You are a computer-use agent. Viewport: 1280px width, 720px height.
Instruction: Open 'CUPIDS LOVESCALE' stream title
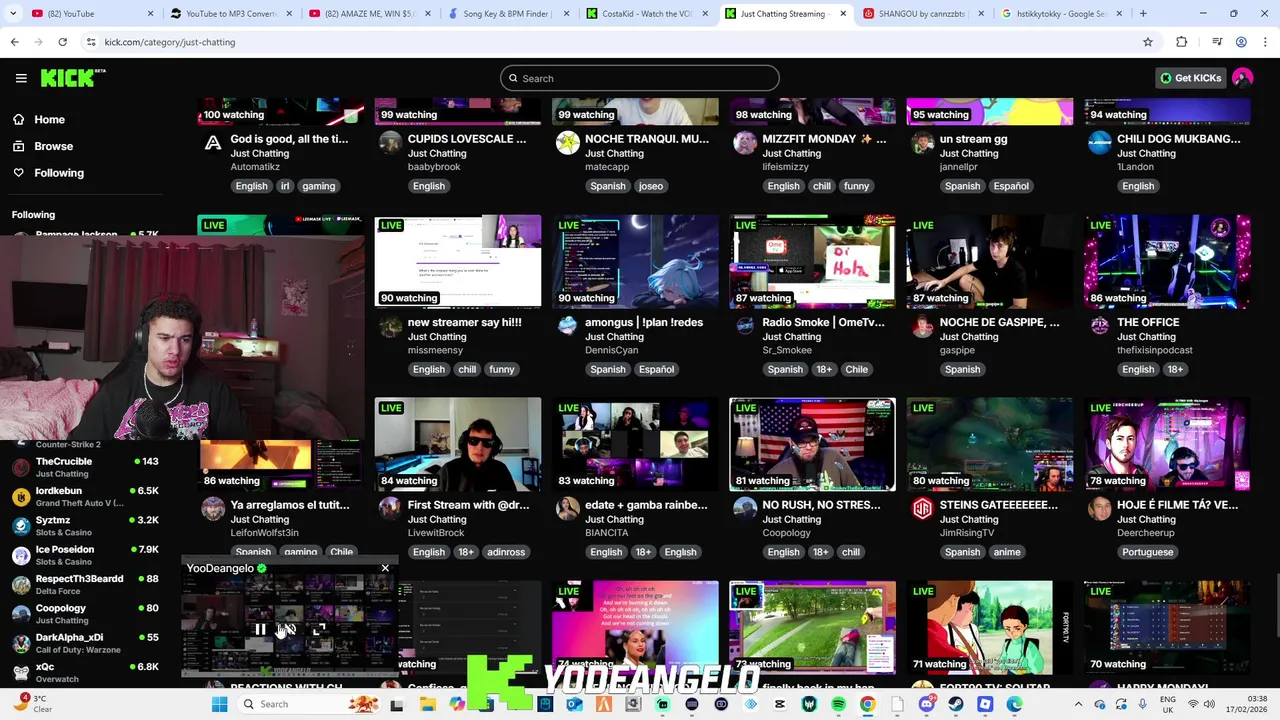click(467, 139)
